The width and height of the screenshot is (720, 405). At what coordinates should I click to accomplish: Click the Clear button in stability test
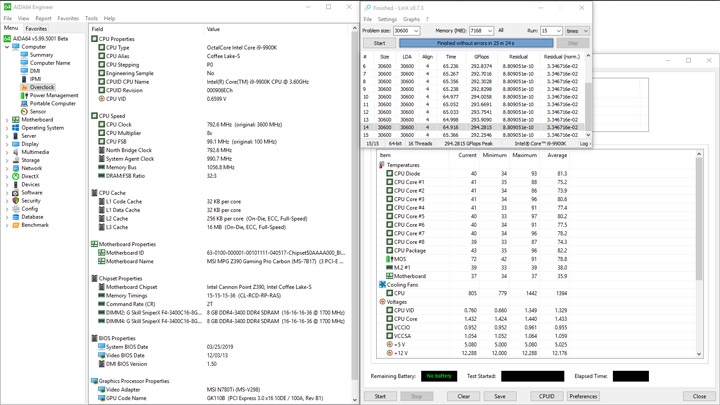(463, 396)
